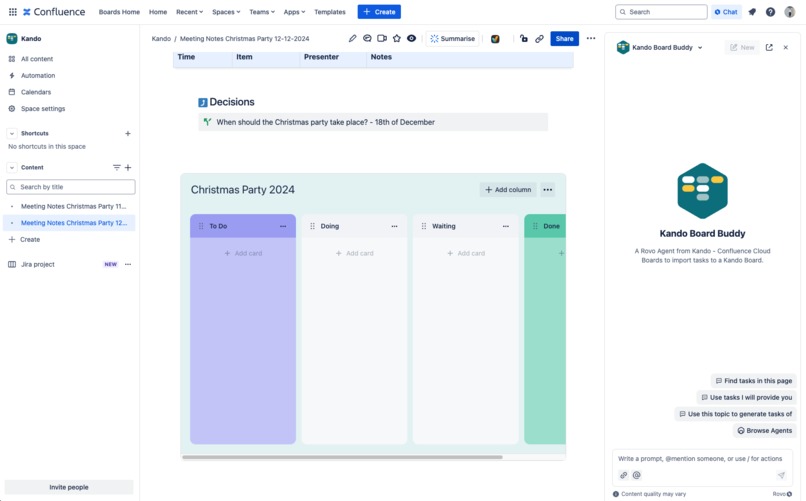Select Find tasks in this page suggestion
806x501 pixels.
[x=754, y=381]
